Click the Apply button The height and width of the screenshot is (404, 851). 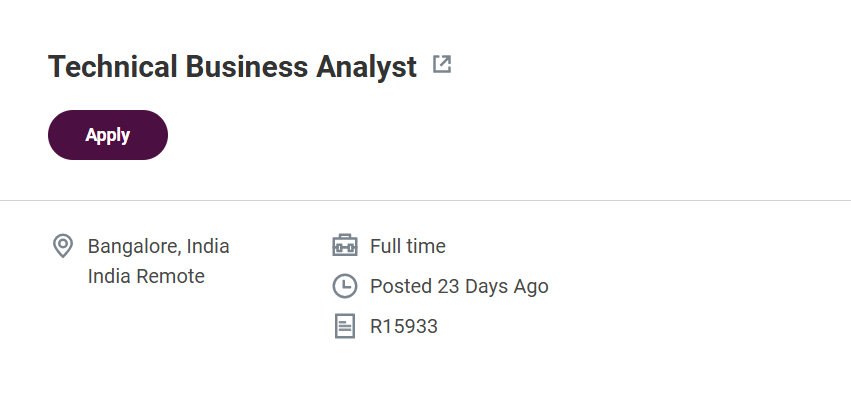[108, 135]
